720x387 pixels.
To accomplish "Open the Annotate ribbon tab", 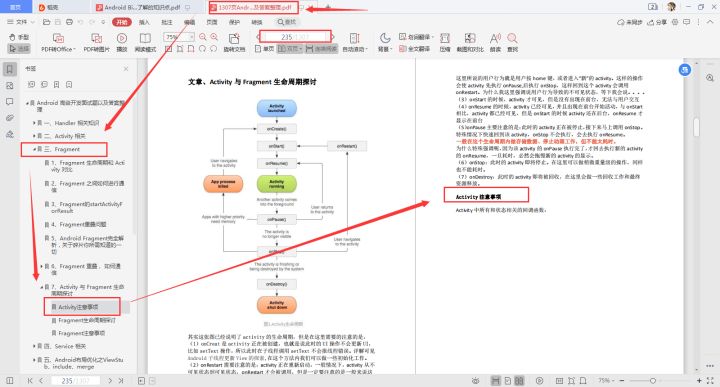I will [167, 22].
